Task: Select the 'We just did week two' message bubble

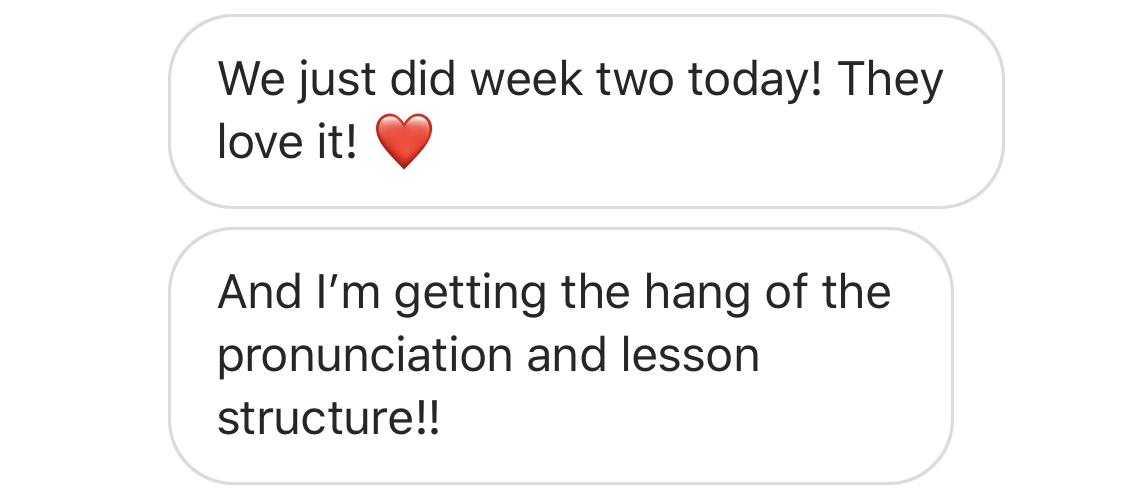Action: pos(586,111)
